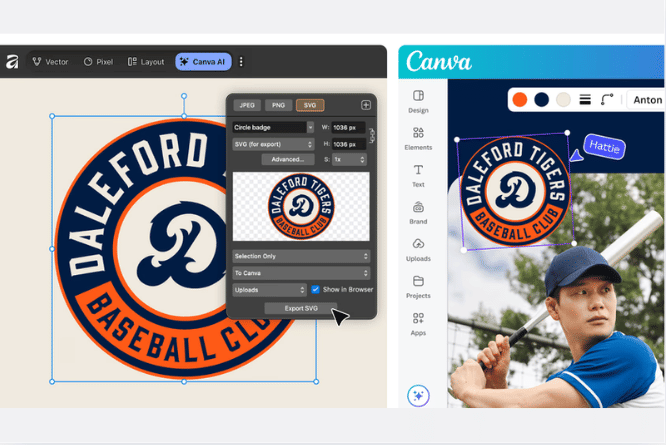The image size is (666, 445).
Task: Open the Uploads folder dropdown
Action: click(x=269, y=290)
